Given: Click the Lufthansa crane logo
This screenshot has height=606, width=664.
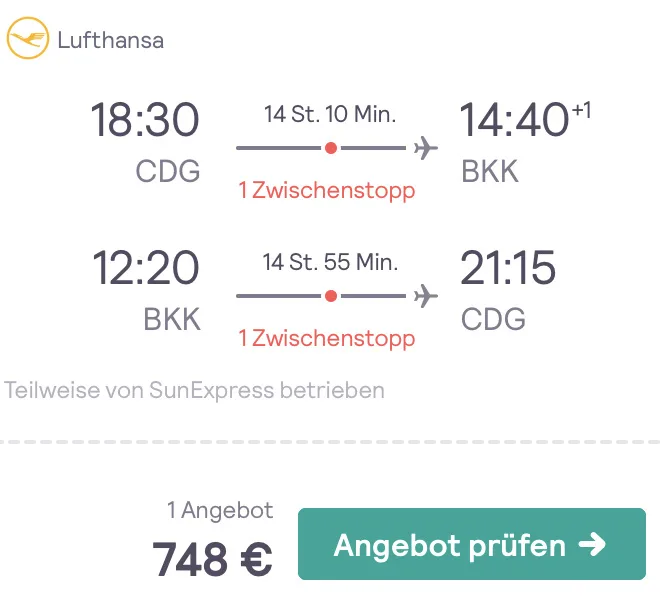Looking at the screenshot, I should point(28,38).
